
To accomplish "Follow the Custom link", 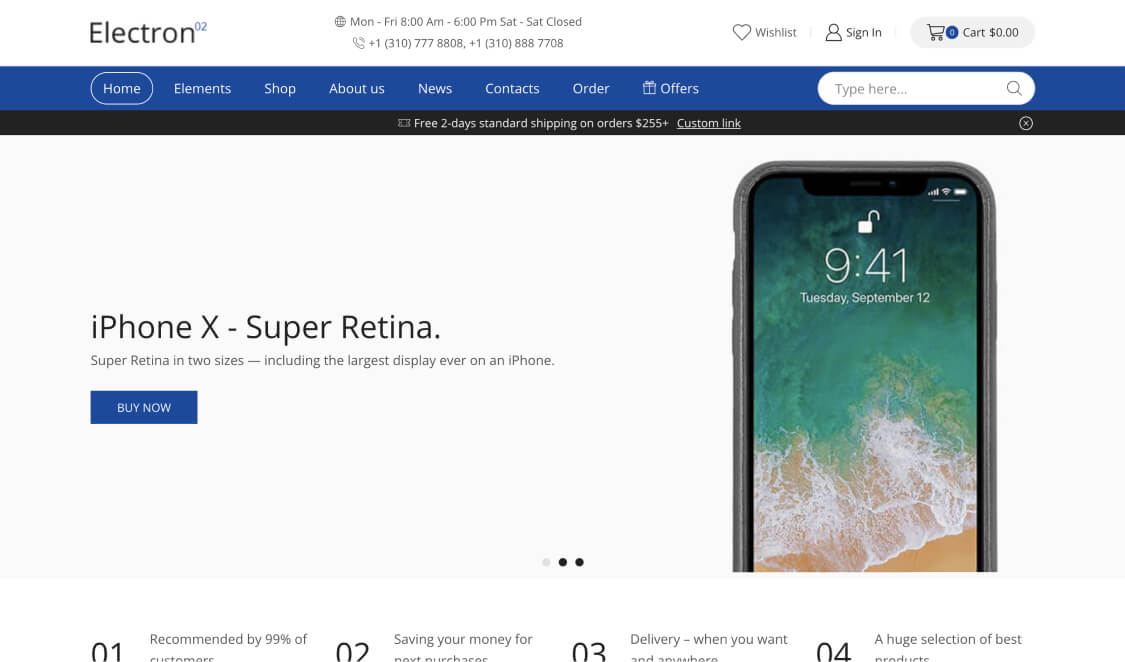I will 708,123.
